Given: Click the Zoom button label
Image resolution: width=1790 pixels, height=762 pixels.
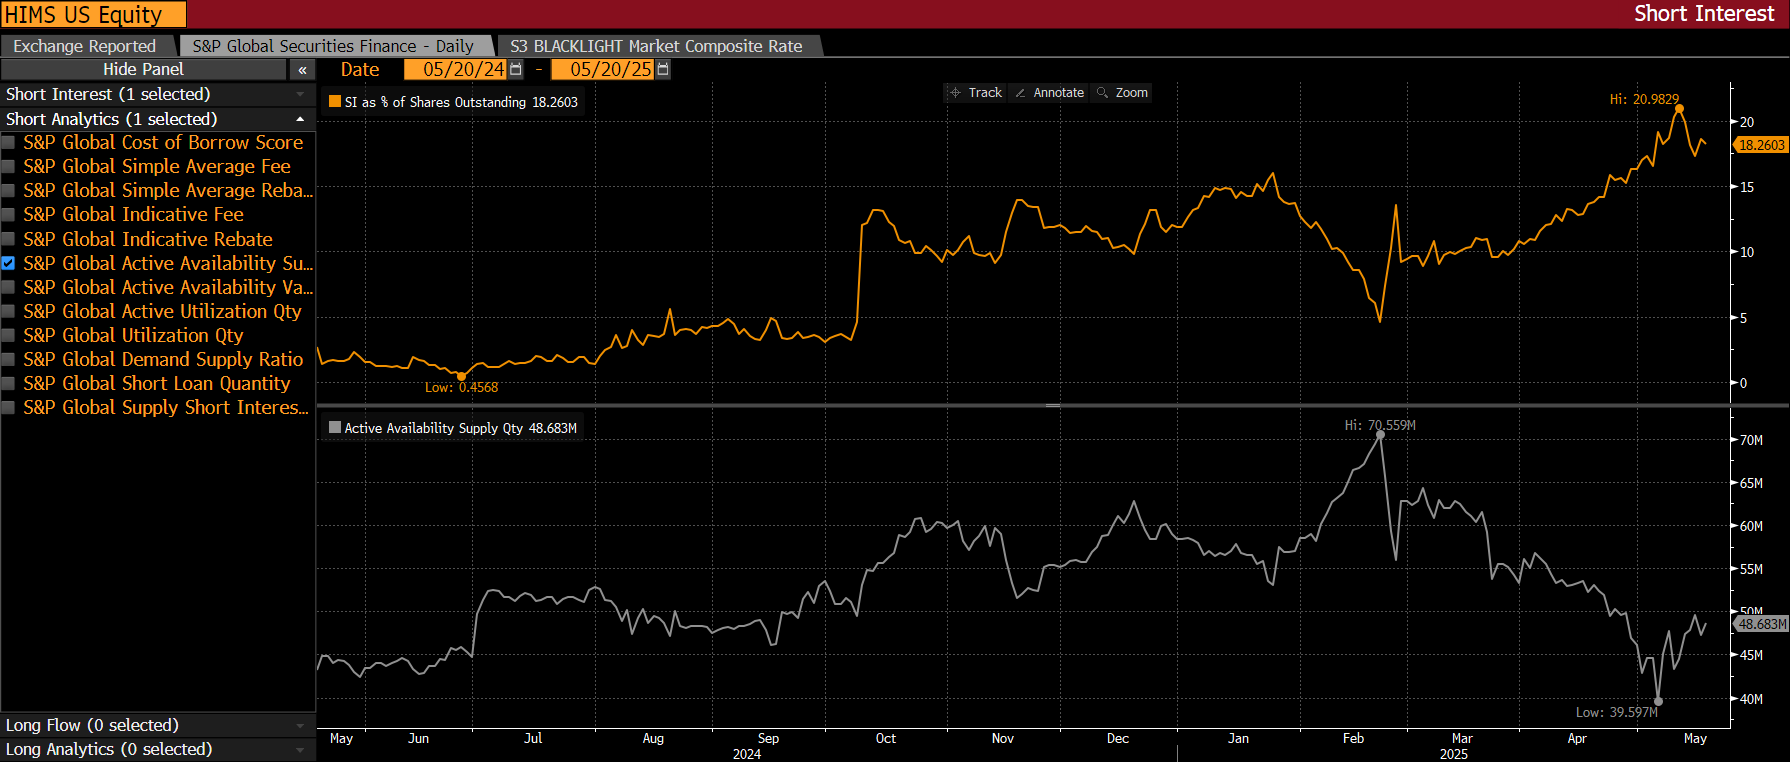Looking at the screenshot, I should point(1131,92).
